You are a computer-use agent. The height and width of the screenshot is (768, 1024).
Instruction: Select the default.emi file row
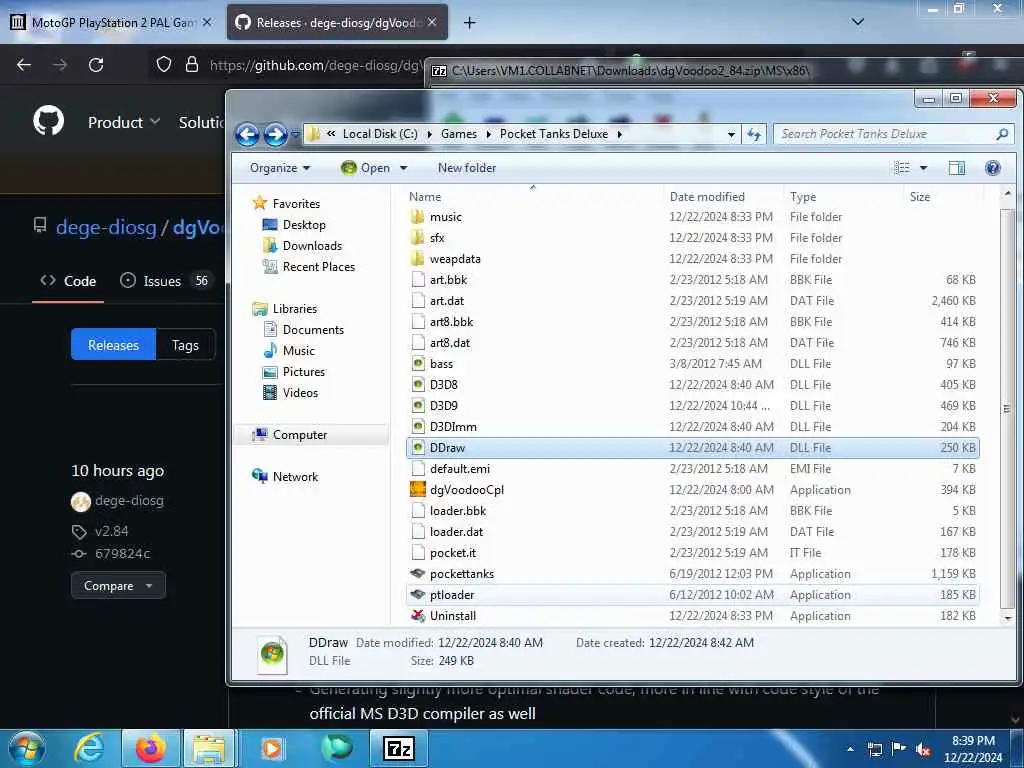point(693,469)
